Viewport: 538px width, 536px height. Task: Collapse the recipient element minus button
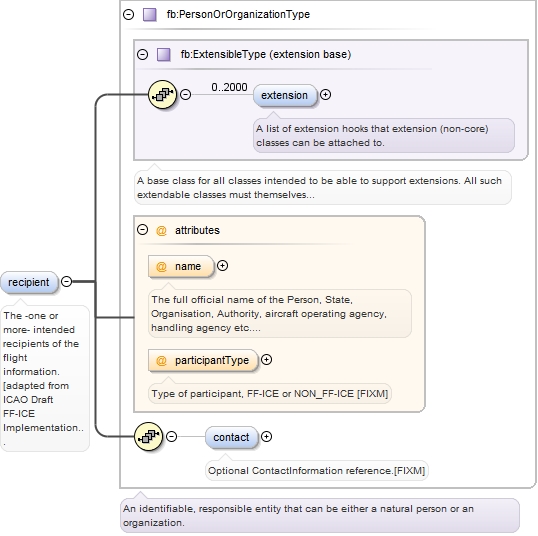point(67,282)
